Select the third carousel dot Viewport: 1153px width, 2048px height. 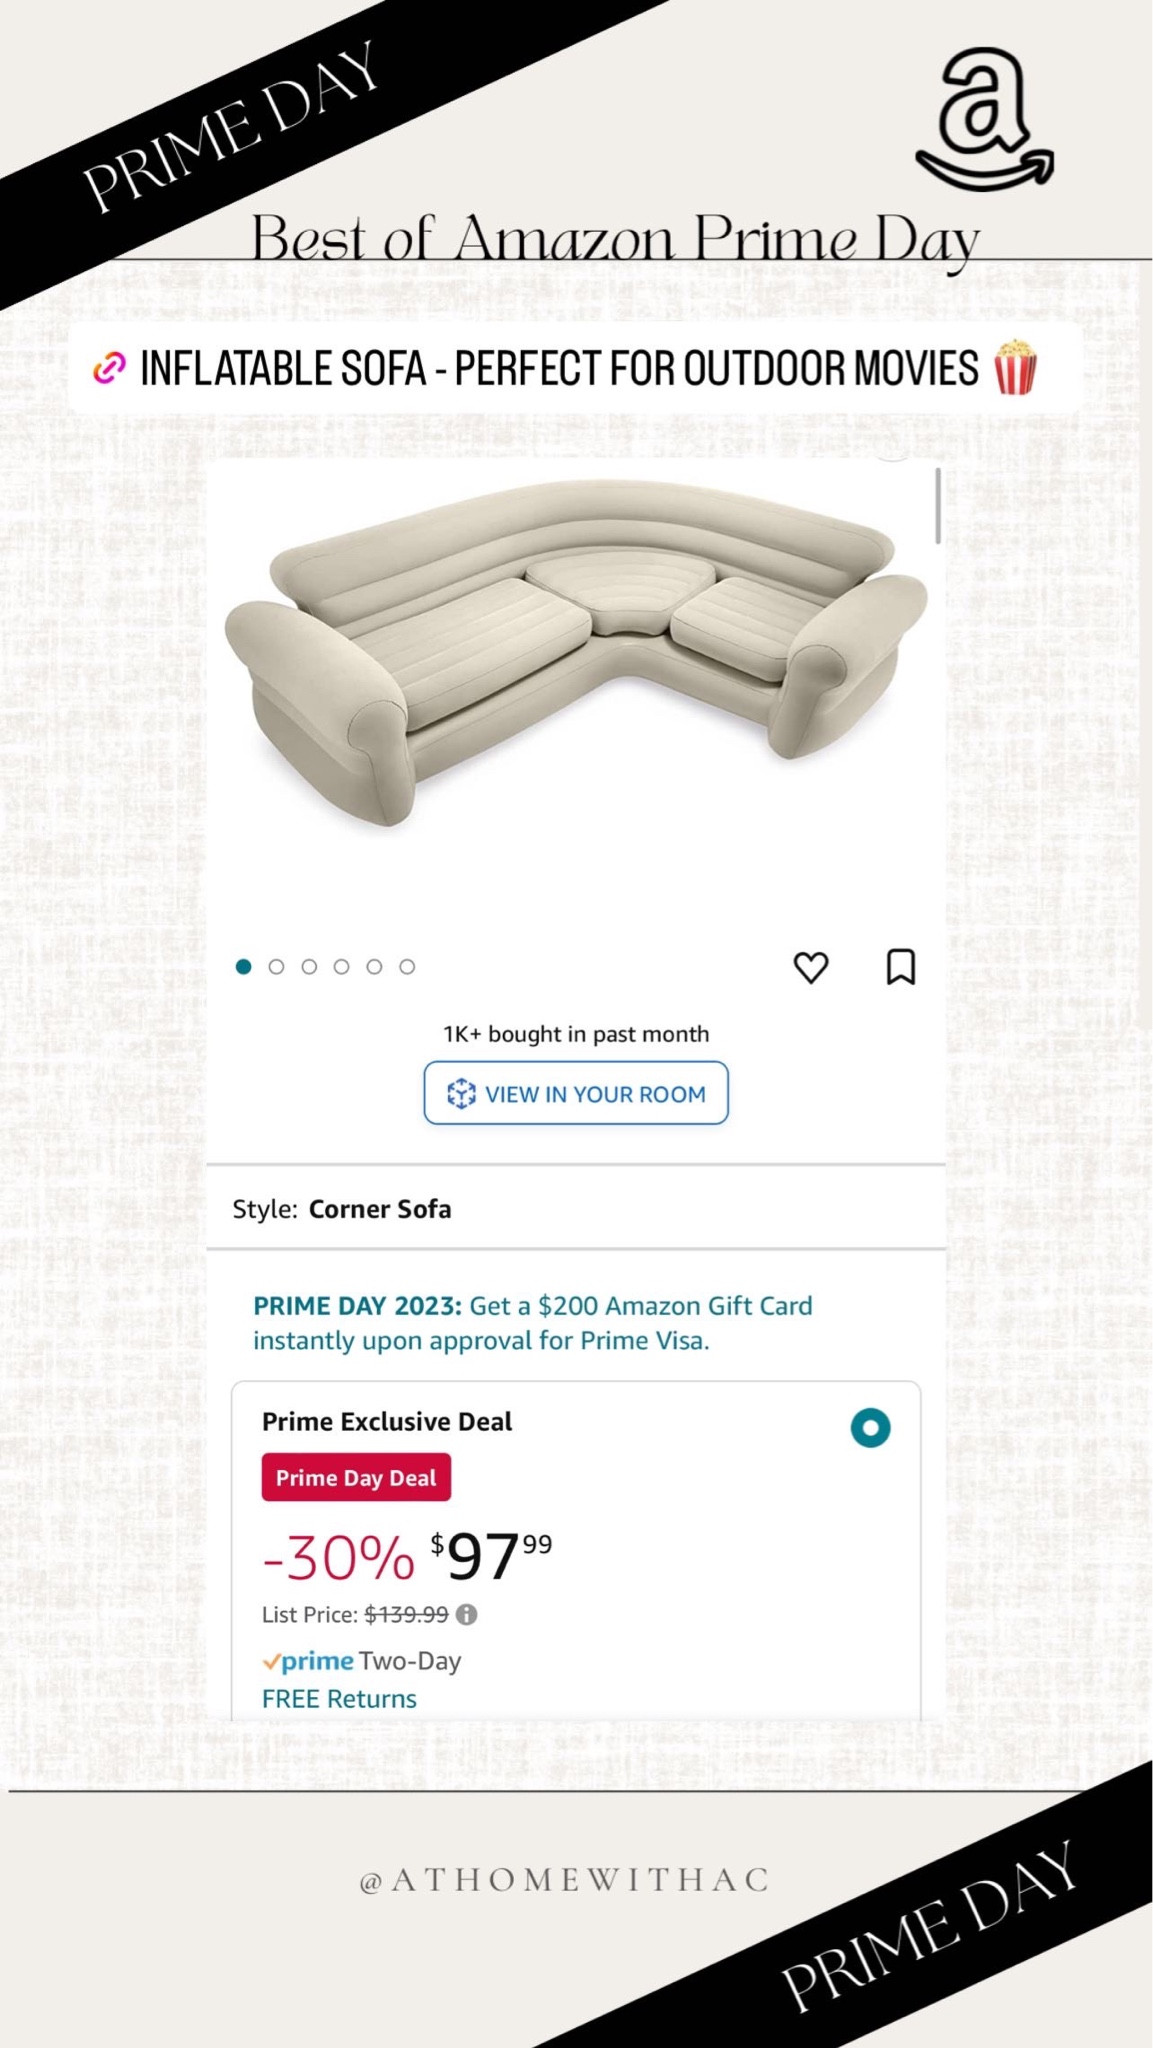click(309, 966)
